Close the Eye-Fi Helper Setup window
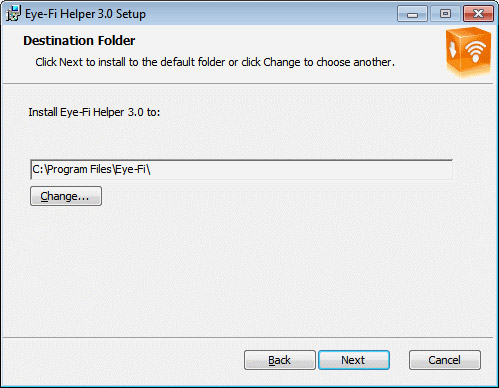Screen dimensions: 499x388 (478, 14)
